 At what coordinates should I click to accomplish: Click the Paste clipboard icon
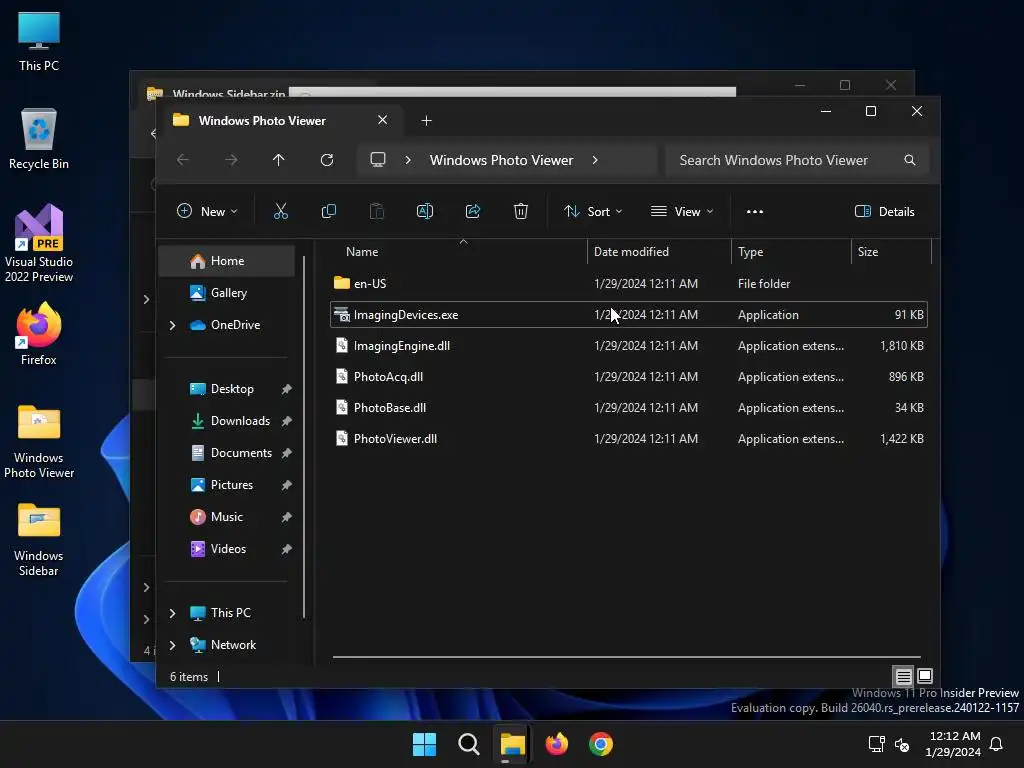click(377, 212)
